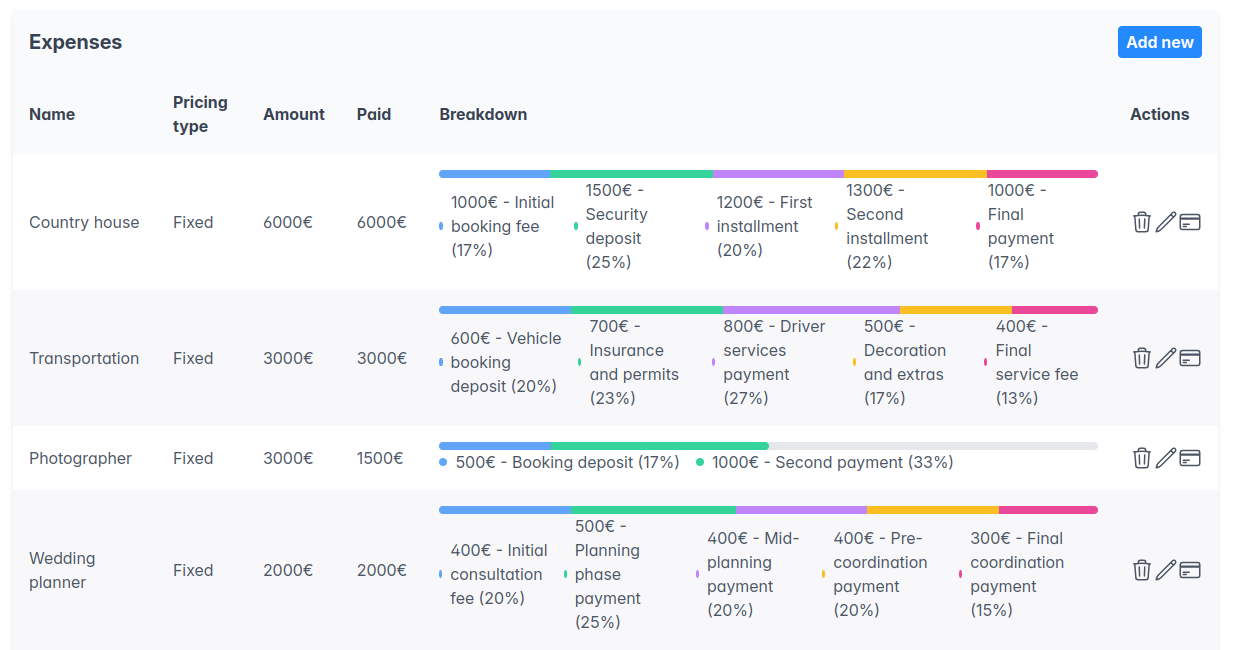Image resolution: width=1237 pixels, height=650 pixels.
Task: Select the Country house expense name
Action: (x=84, y=222)
